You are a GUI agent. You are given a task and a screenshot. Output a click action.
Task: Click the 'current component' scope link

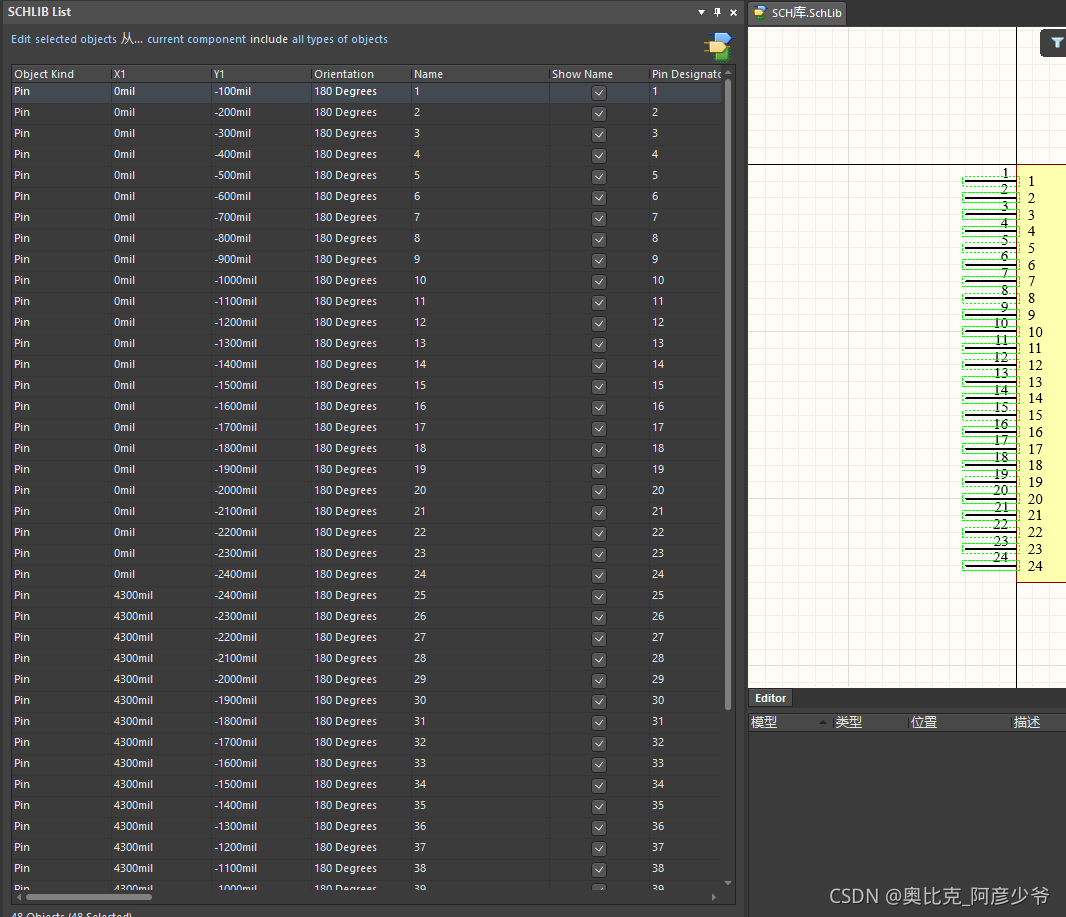tap(196, 40)
